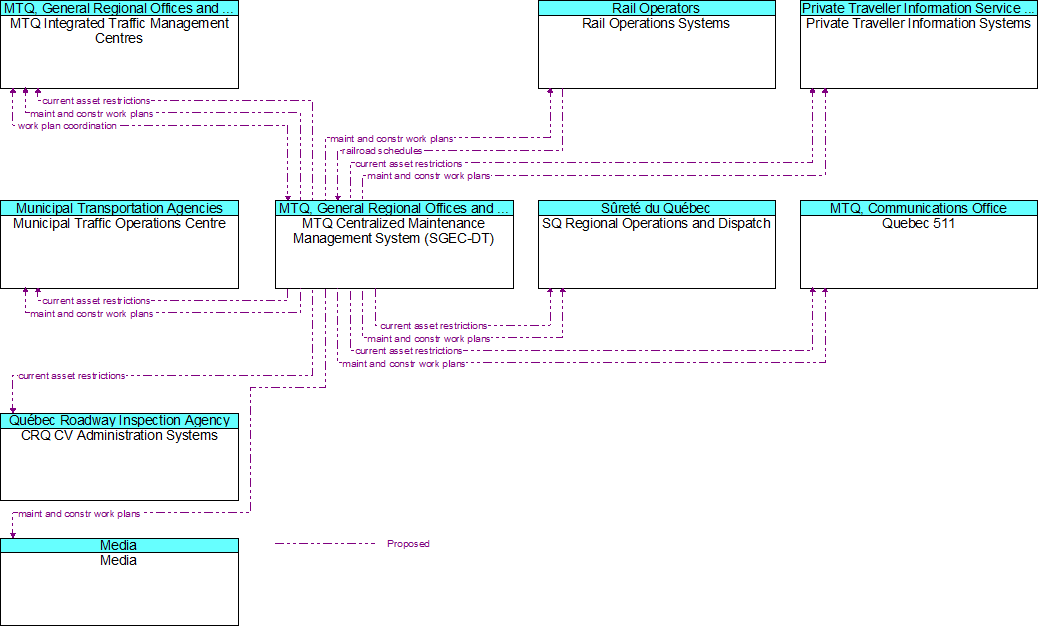This screenshot has height=637, width=1047.
Task: Click the 'Media' label inside the white box body
Action: click(118, 561)
